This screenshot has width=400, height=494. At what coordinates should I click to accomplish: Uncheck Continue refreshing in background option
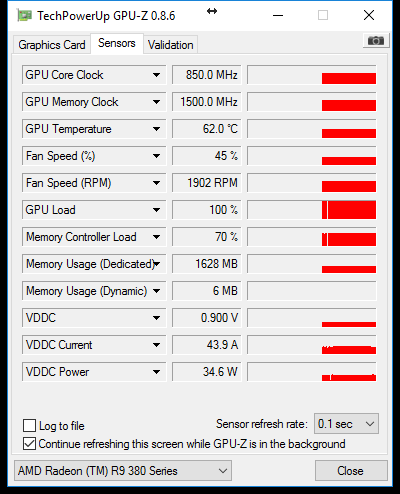coord(29,444)
